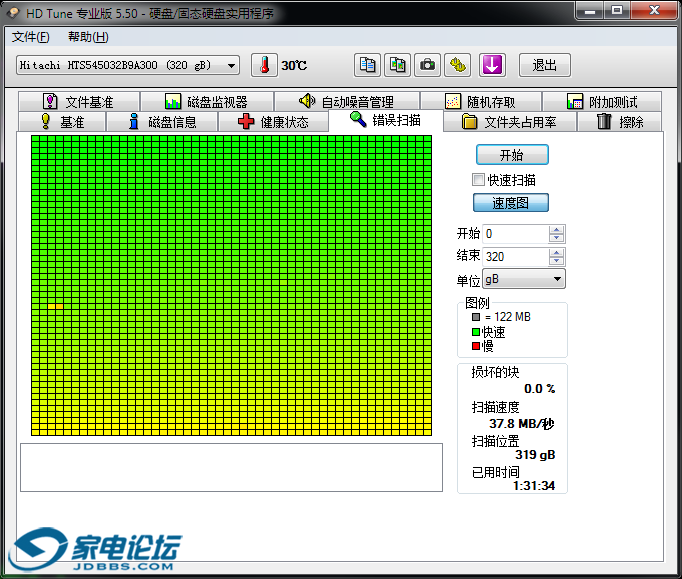Decrease the 开始 value with down arrow
This screenshot has width=682, height=579.
[x=556, y=238]
